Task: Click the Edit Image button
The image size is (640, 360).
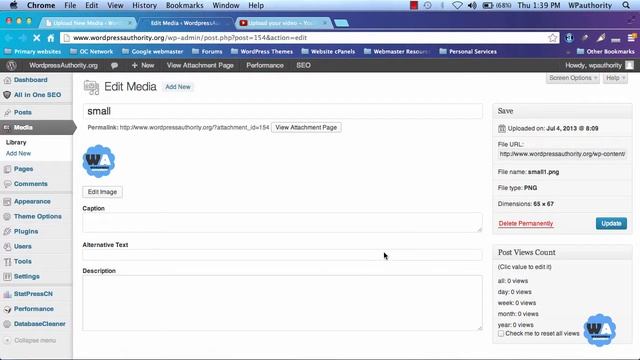Action: click(102, 192)
